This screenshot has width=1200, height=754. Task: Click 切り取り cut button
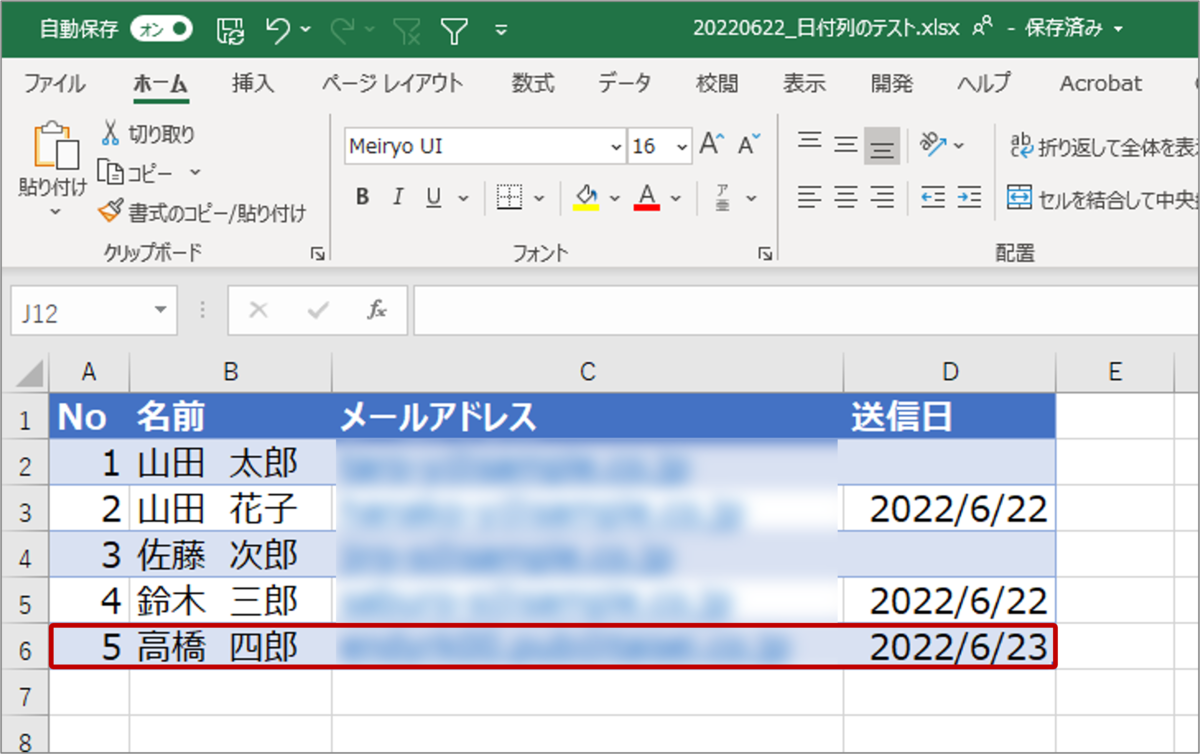148,134
